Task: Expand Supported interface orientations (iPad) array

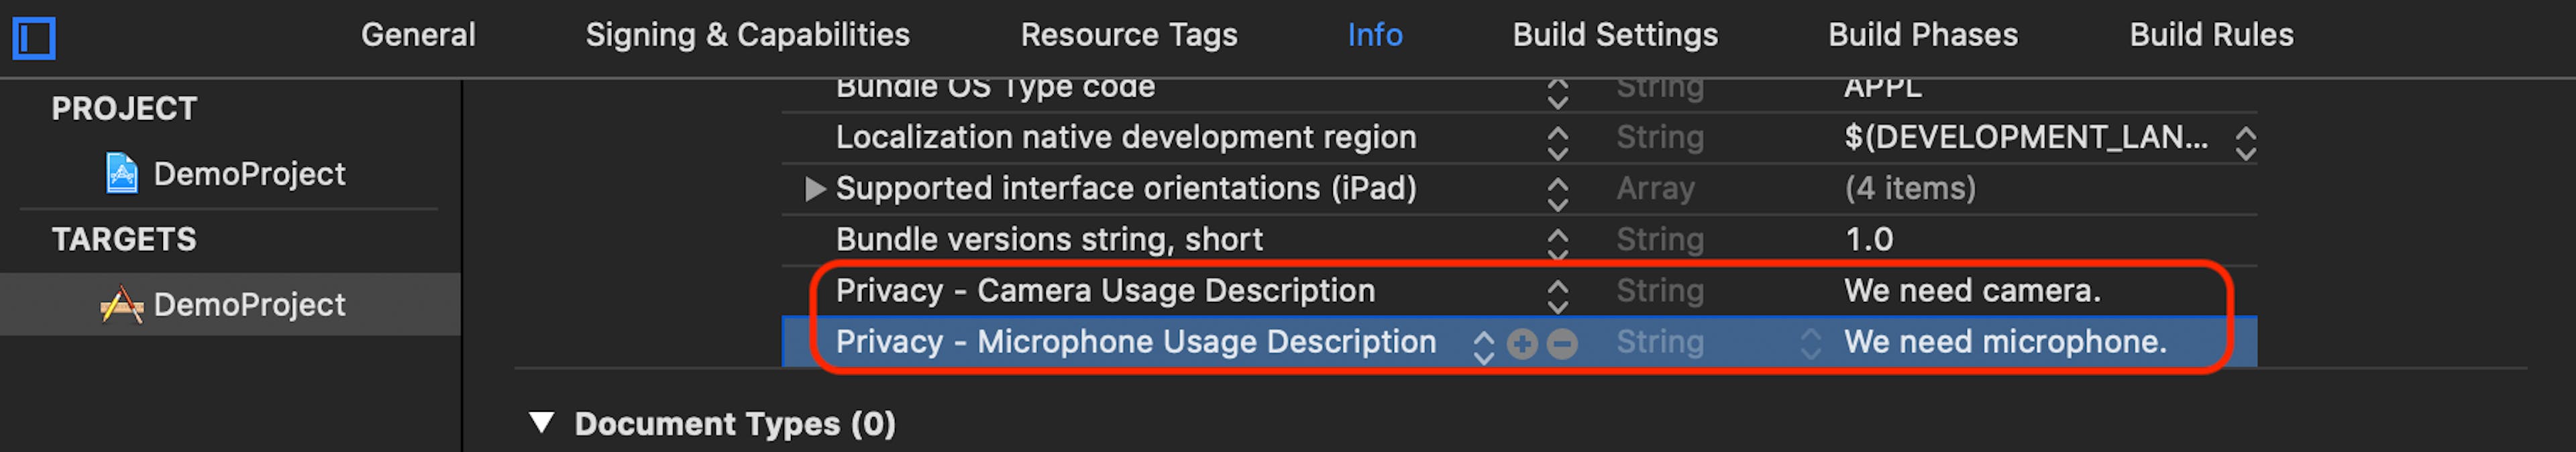Action: point(815,188)
